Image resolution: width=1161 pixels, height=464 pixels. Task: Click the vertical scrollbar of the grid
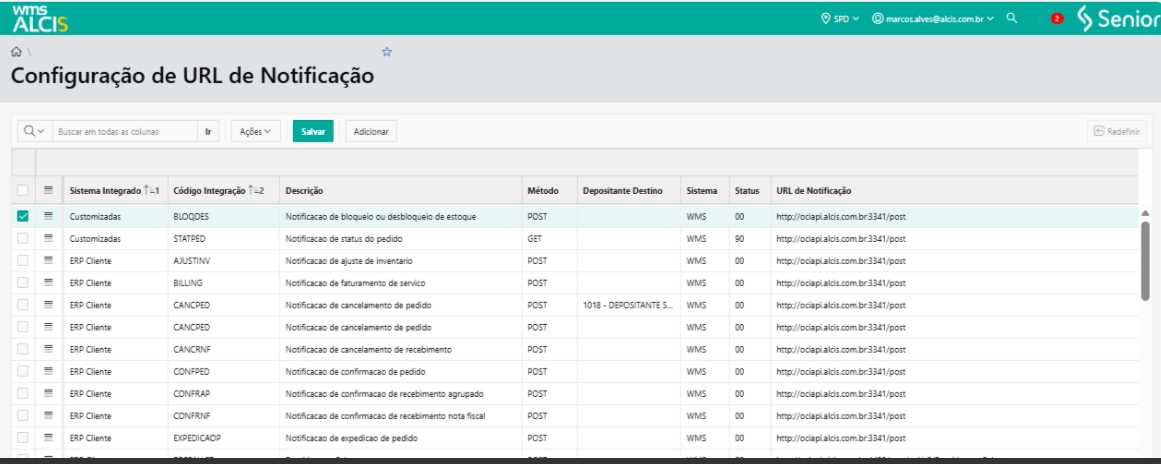click(x=1145, y=259)
